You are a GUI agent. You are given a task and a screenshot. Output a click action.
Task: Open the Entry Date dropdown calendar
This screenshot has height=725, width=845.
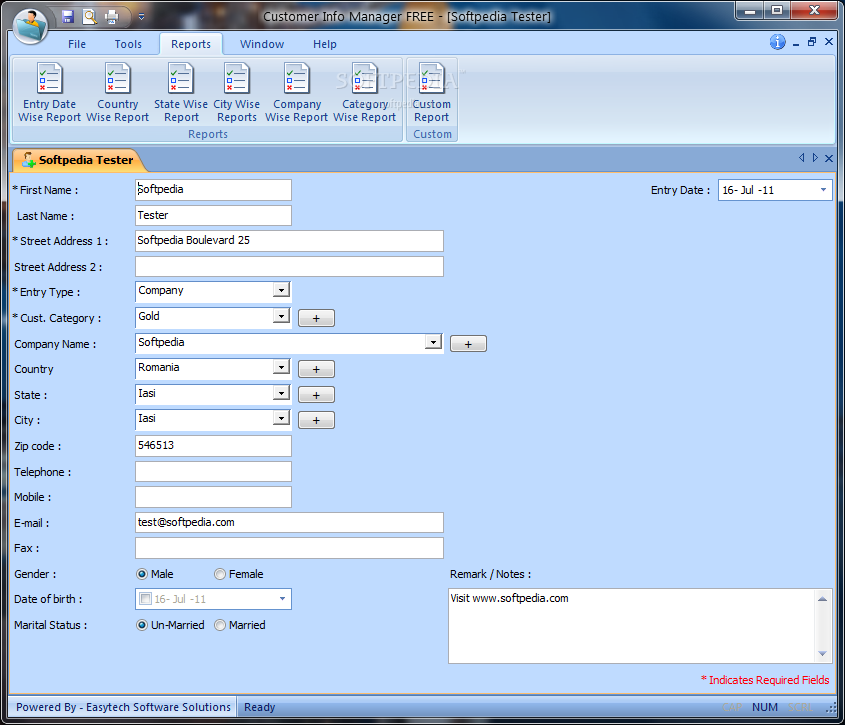coord(823,190)
